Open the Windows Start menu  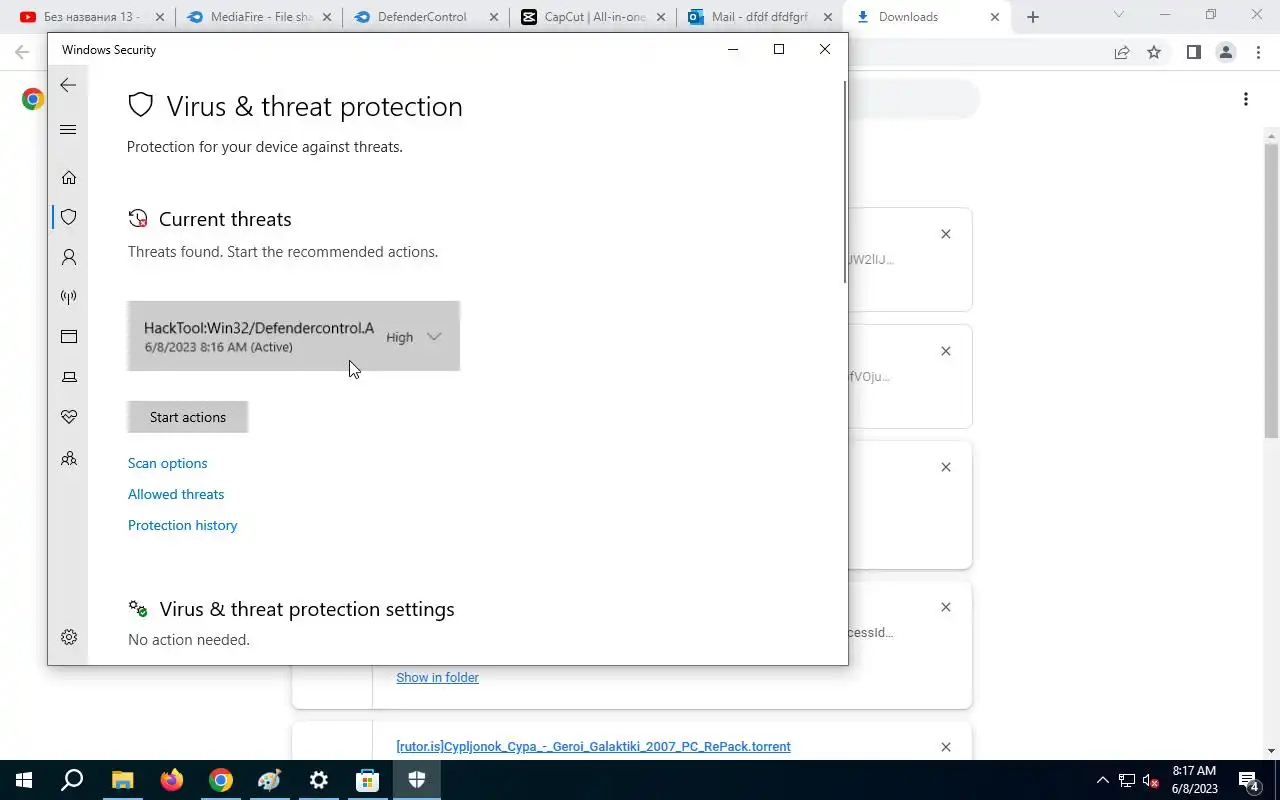click(x=24, y=780)
